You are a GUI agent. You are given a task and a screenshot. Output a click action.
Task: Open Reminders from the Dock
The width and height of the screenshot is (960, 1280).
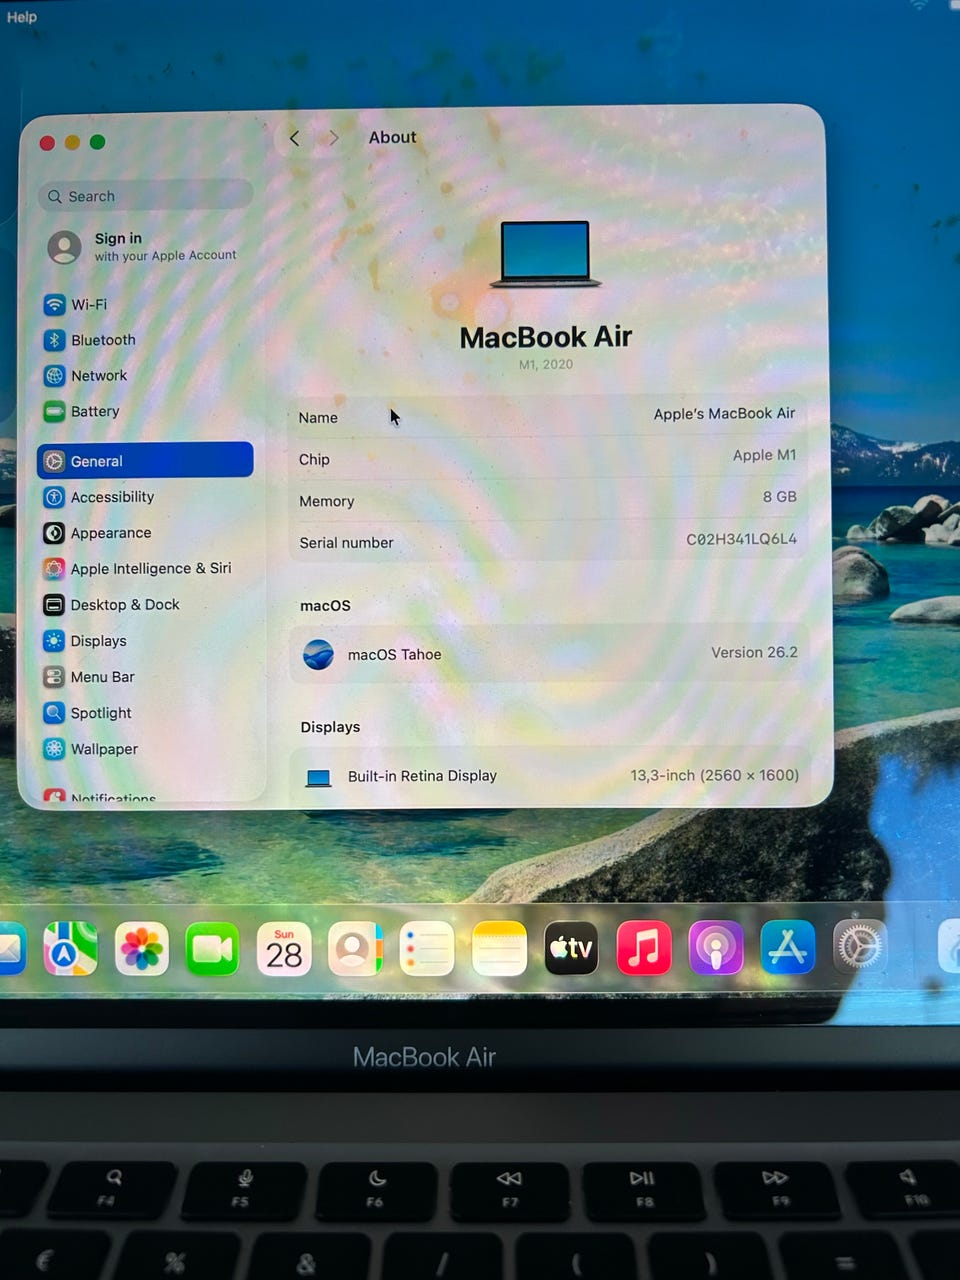pos(427,949)
